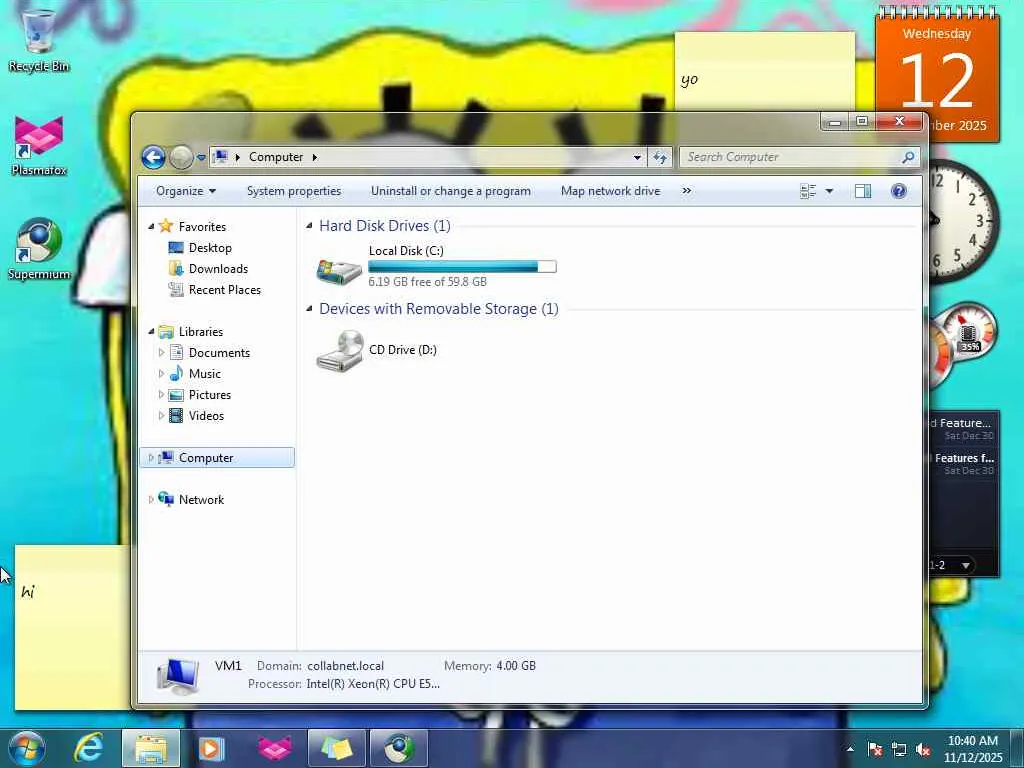The image size is (1024, 768).
Task: Click the greyed Forward arrow button
Action: point(181,157)
